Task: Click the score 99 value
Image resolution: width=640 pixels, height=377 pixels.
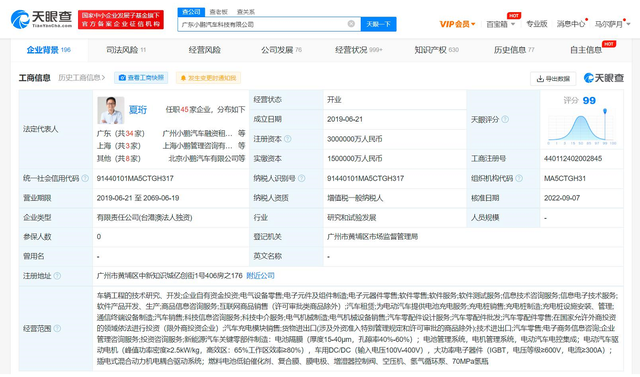Action: pos(589,100)
